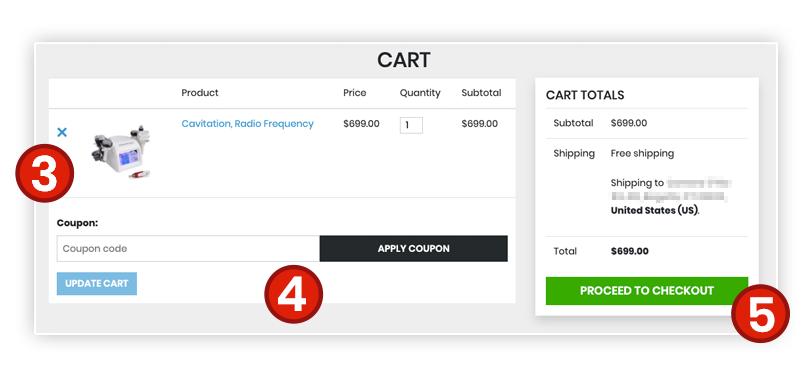
Task: Proceed to checkout via green button
Action: point(646,291)
